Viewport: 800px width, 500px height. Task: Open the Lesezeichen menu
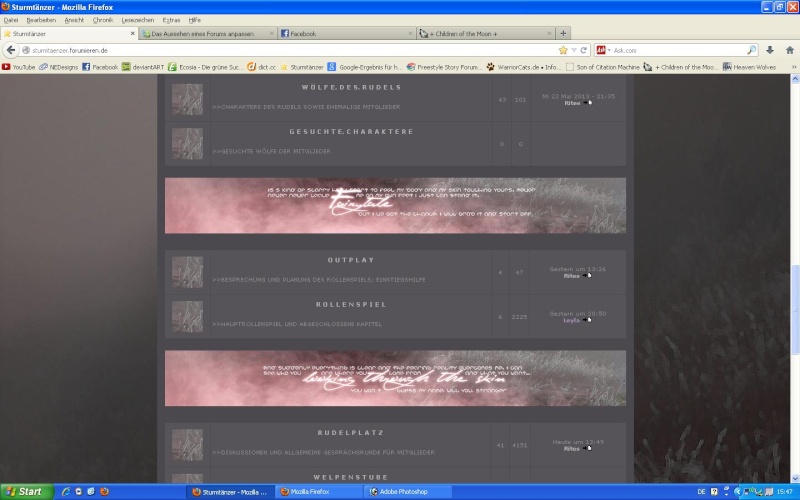(137, 20)
